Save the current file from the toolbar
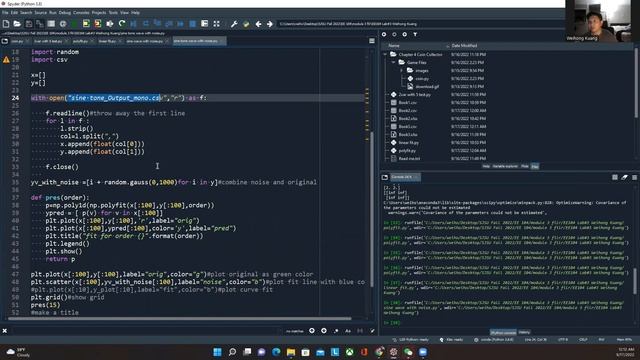Viewport: 640px width, 360px height. [29, 24]
